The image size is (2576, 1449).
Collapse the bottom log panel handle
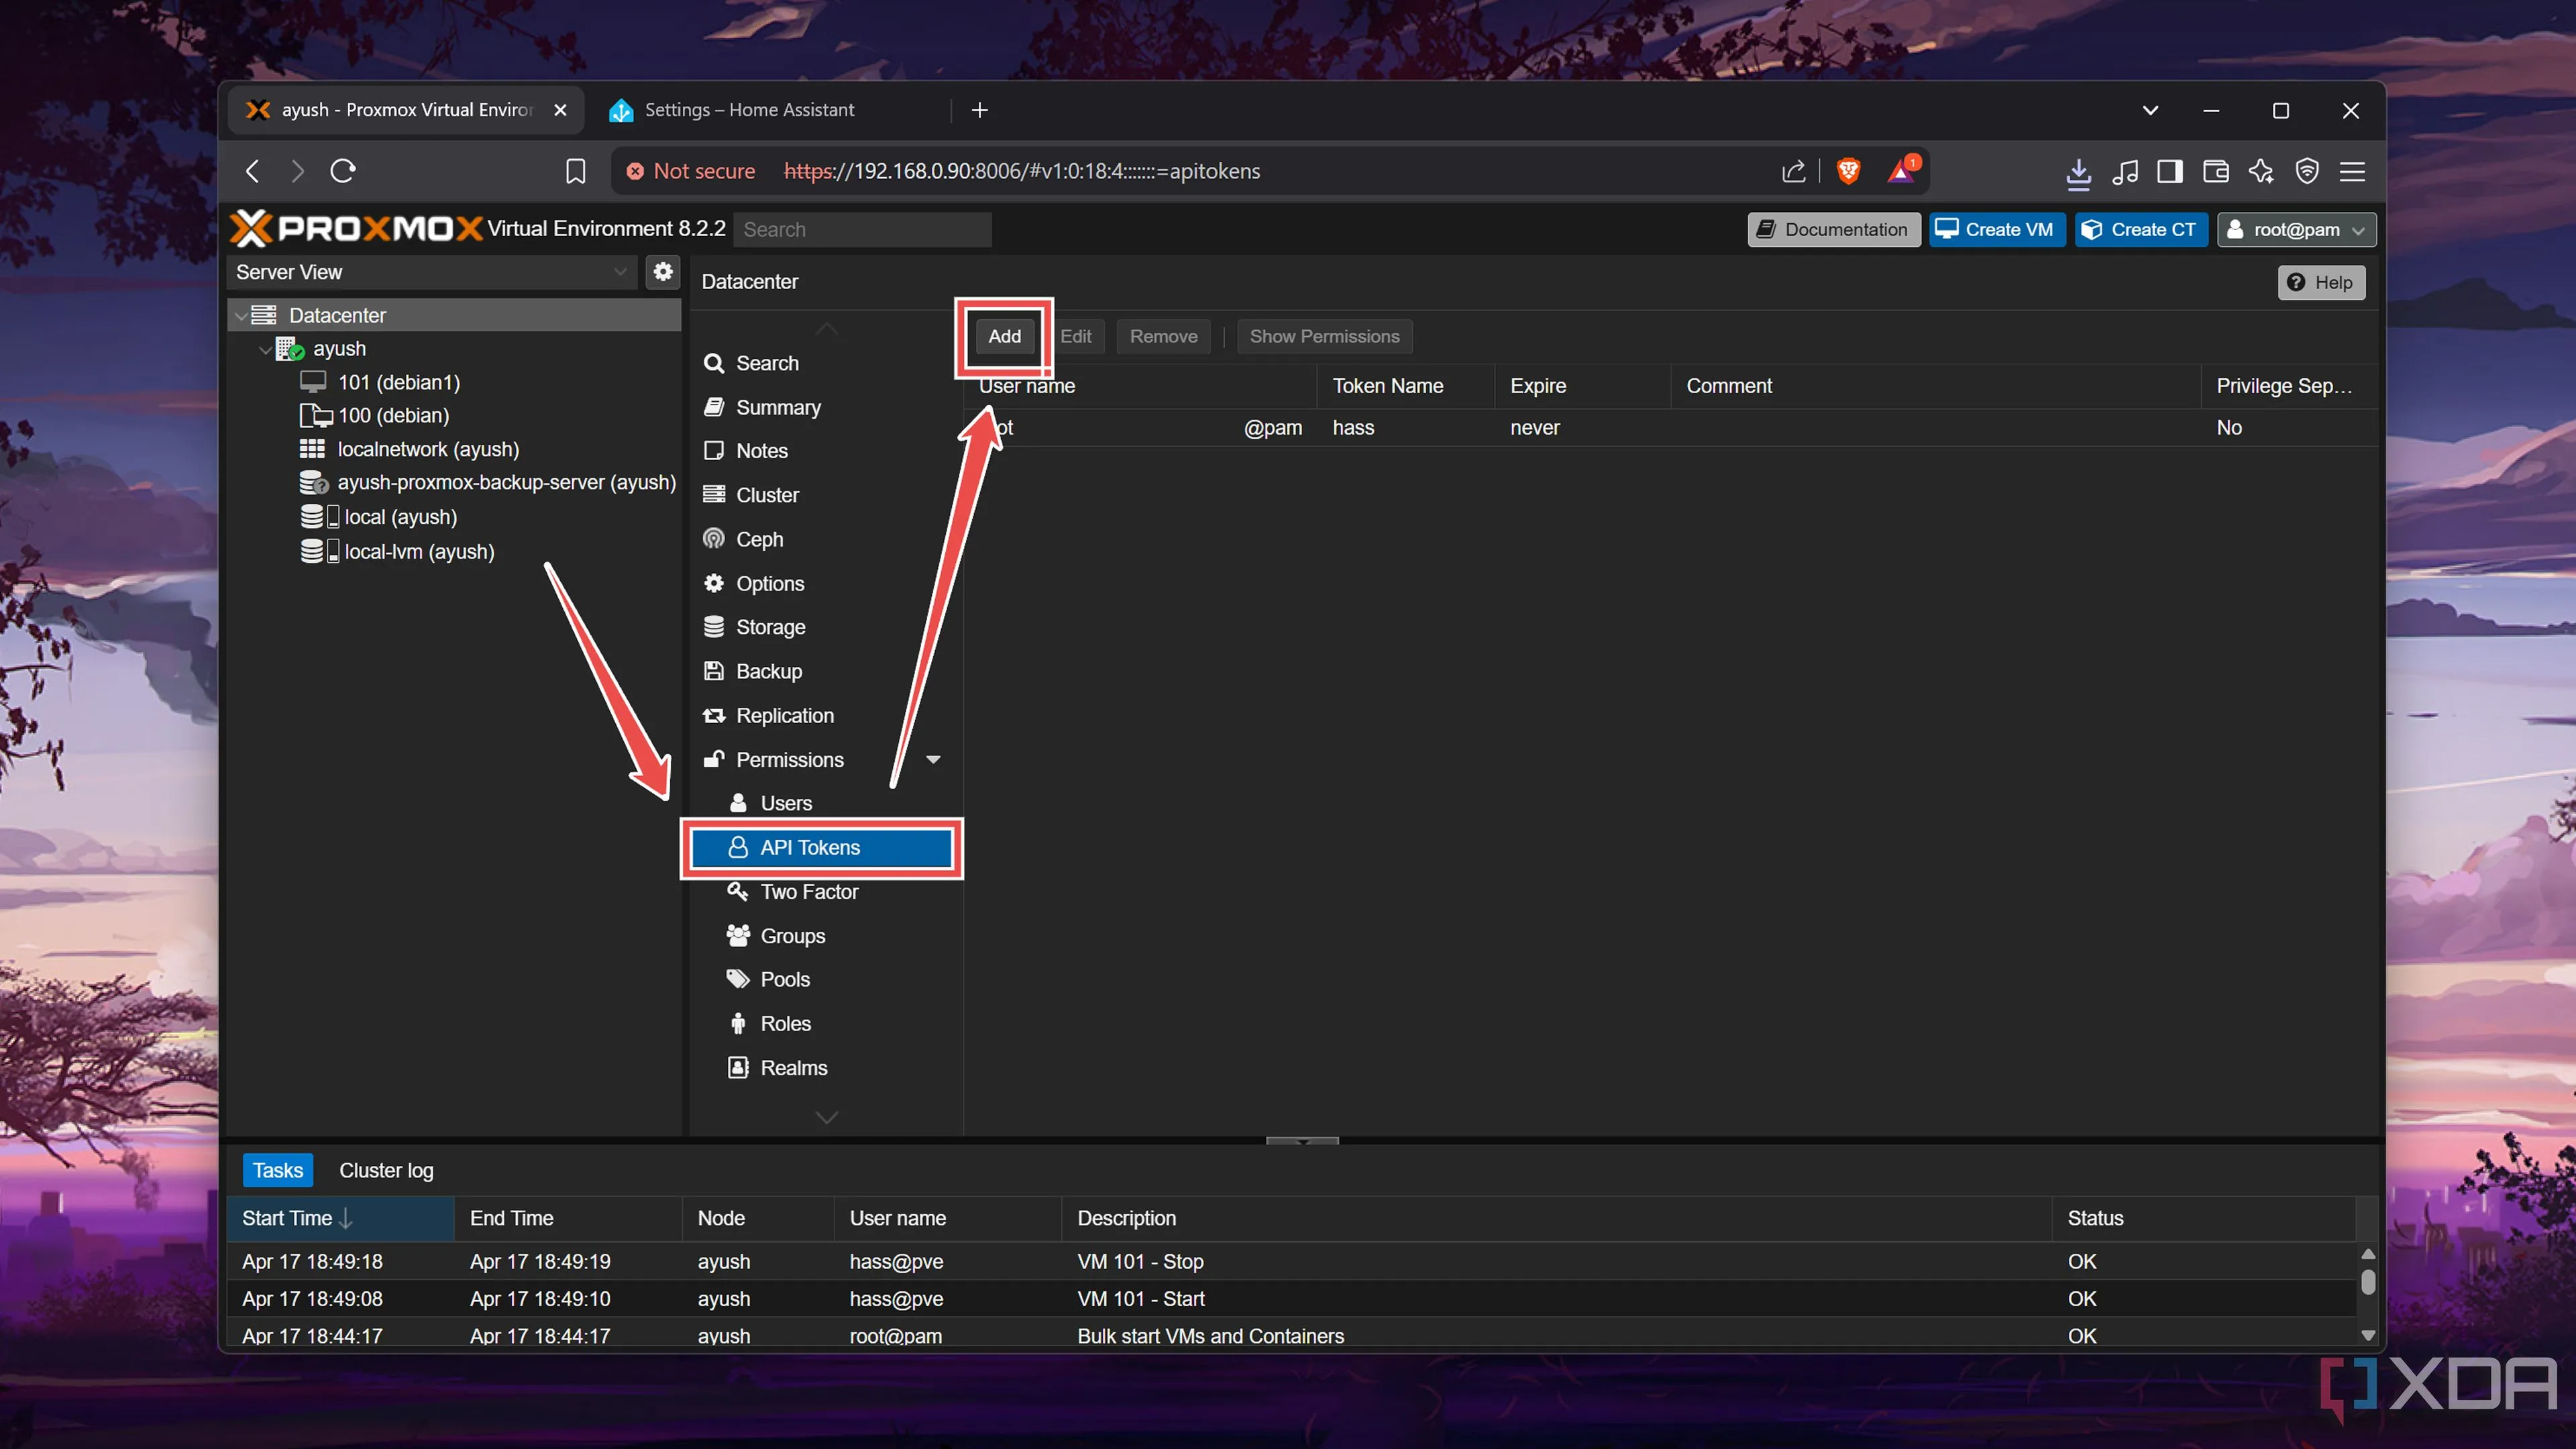click(1302, 1140)
